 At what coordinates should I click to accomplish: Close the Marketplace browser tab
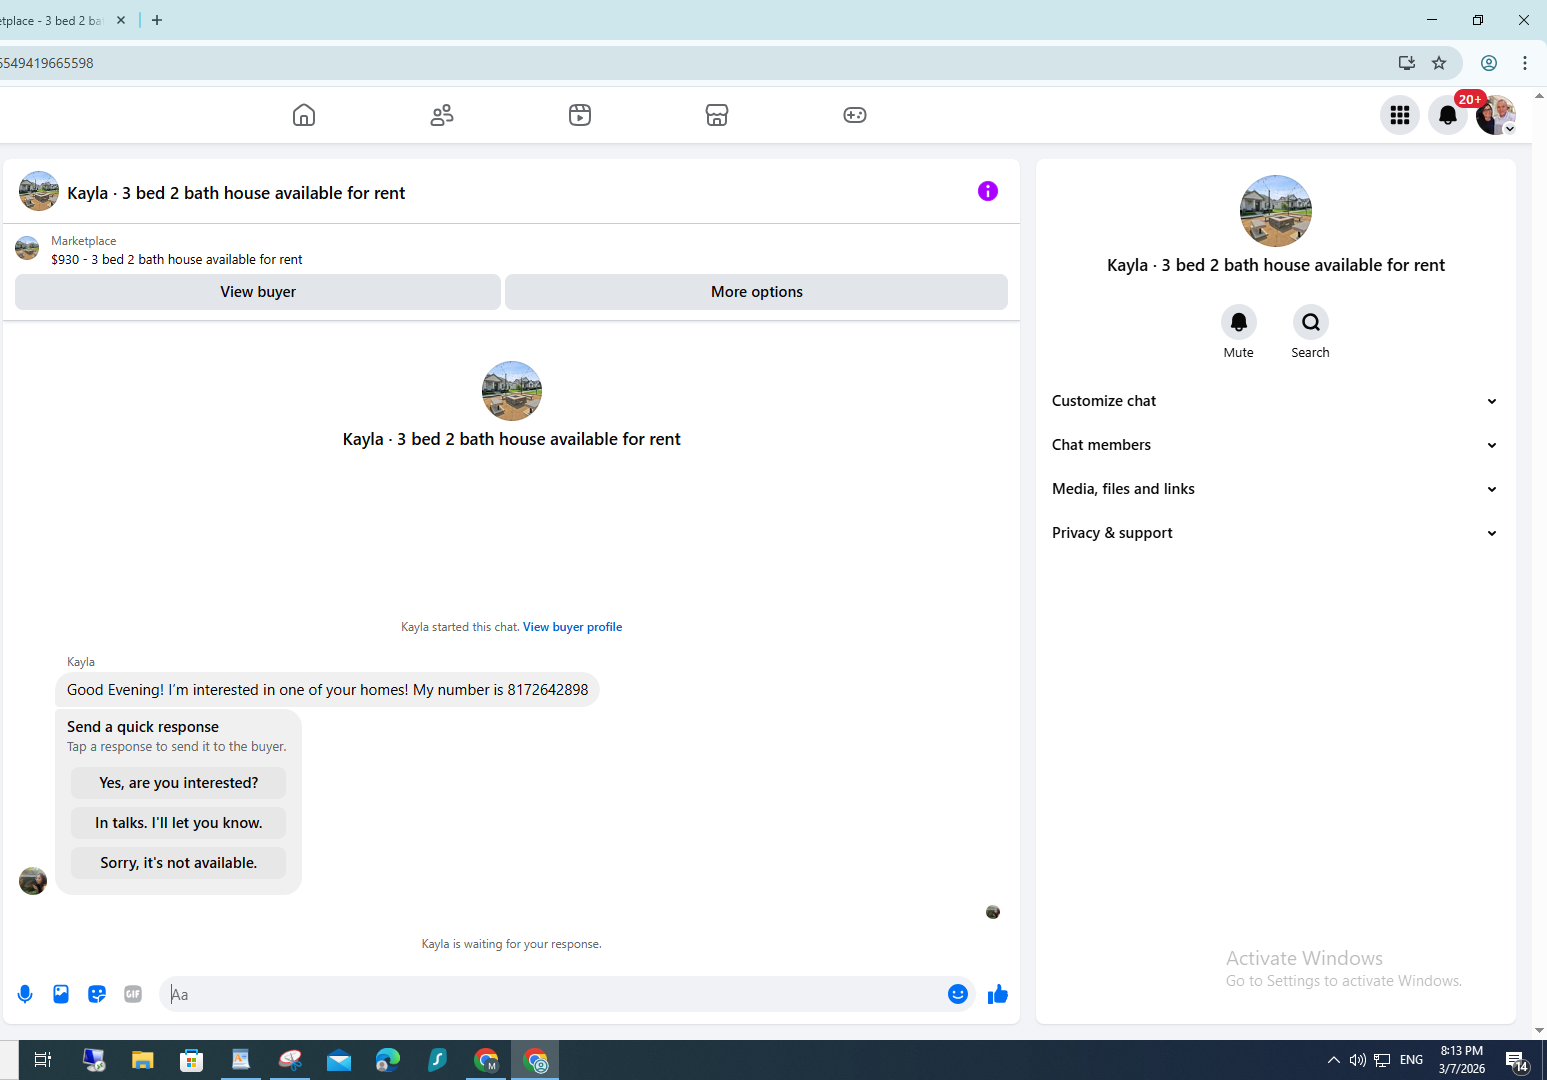[121, 20]
